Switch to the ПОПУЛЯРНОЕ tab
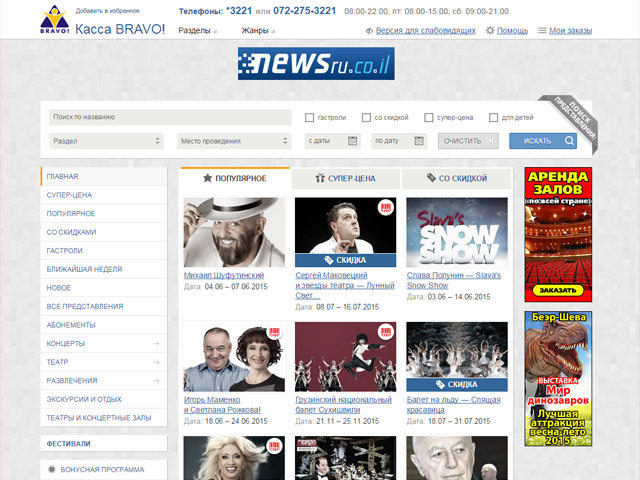 point(235,178)
